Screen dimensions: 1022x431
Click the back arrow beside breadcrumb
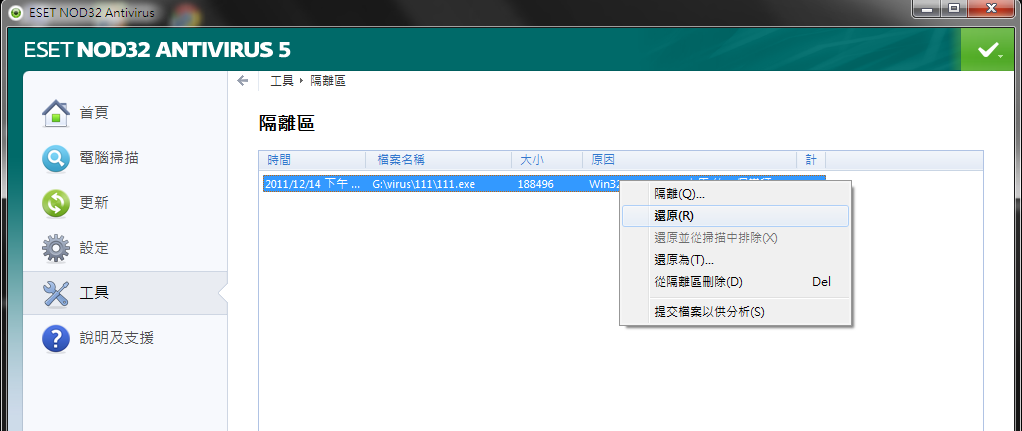click(x=243, y=81)
